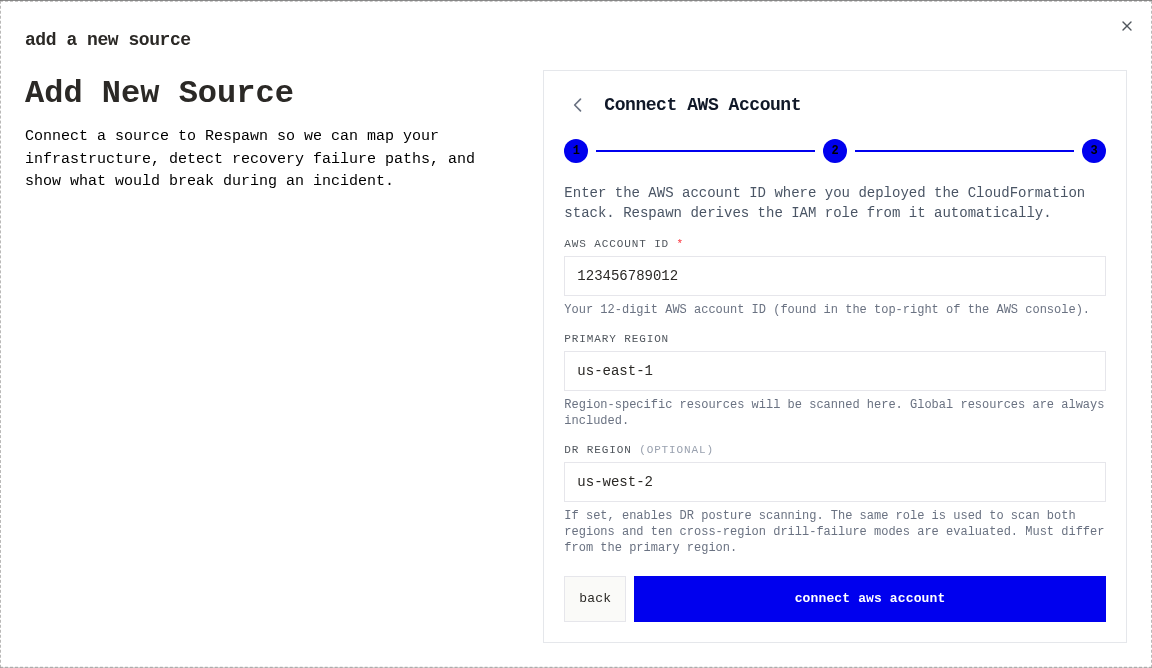The image size is (1152, 668).
Task: Click the connect aws account button
Action: [870, 599]
